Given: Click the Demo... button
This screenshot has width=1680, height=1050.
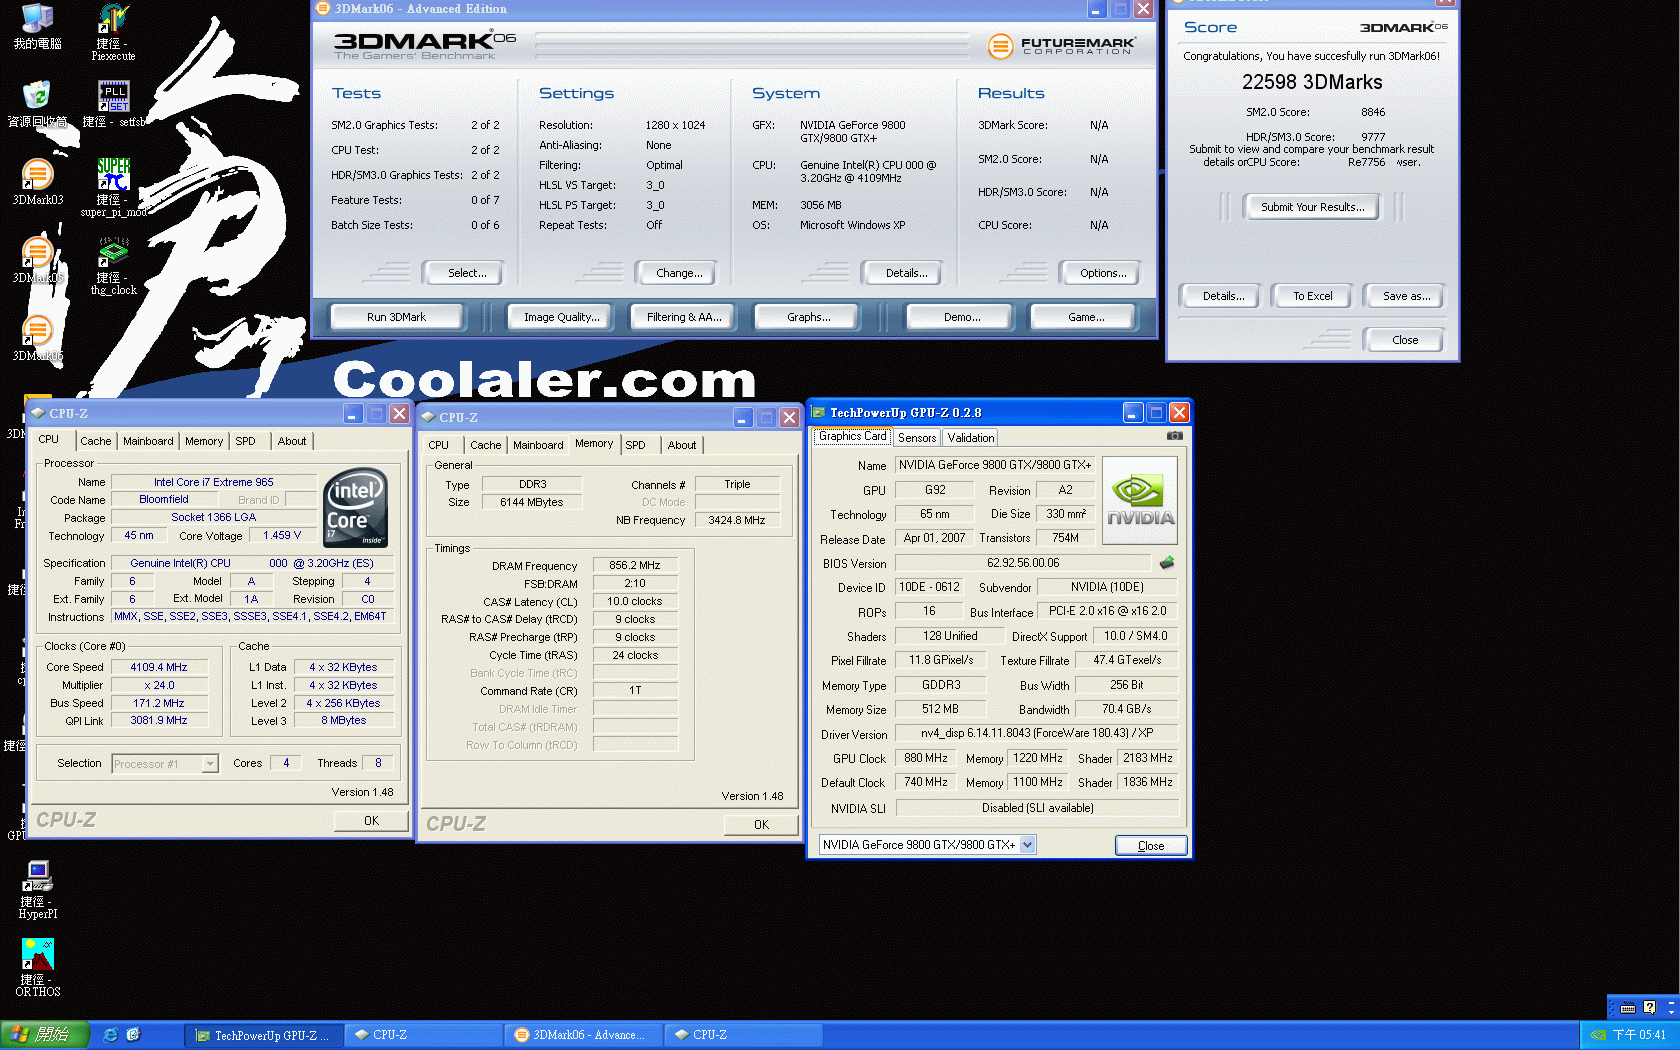Looking at the screenshot, I should [962, 317].
